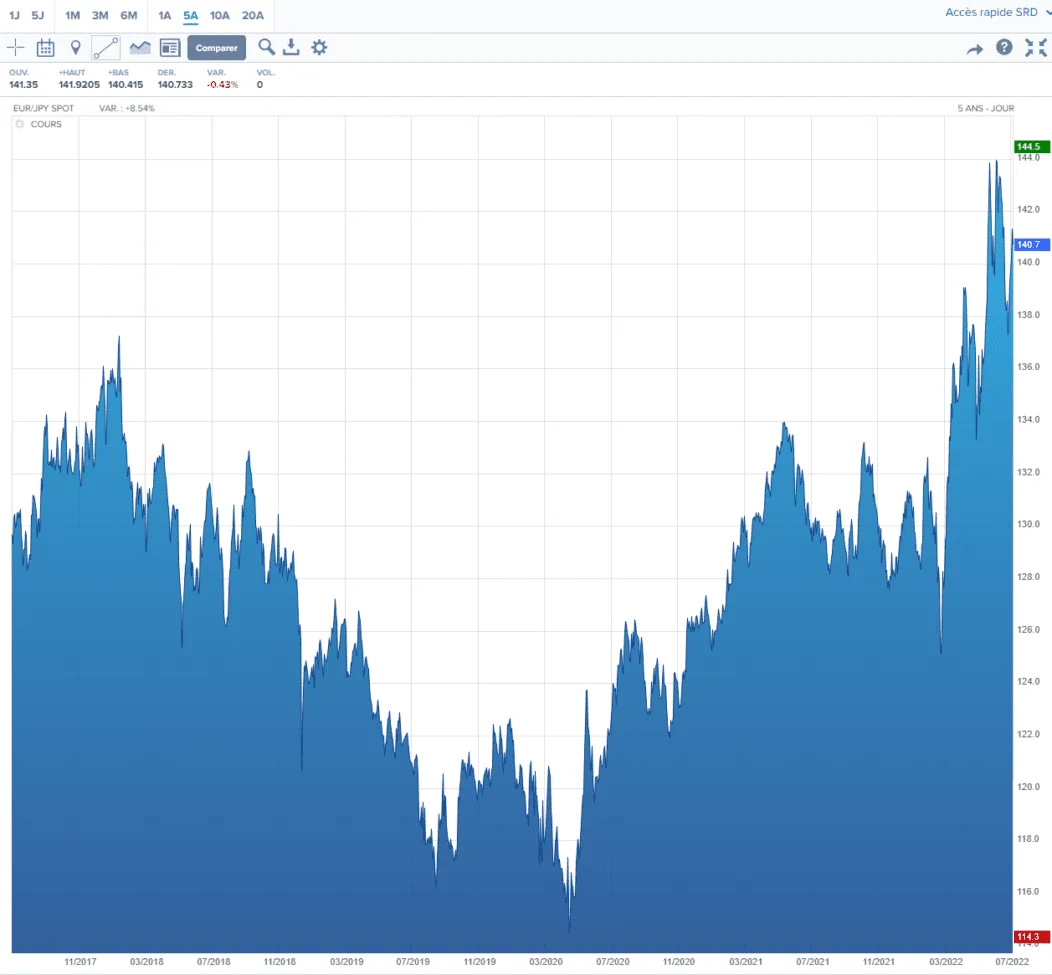1052x975 pixels.
Task: Exit fullscreen chart mode
Action: [1035, 47]
